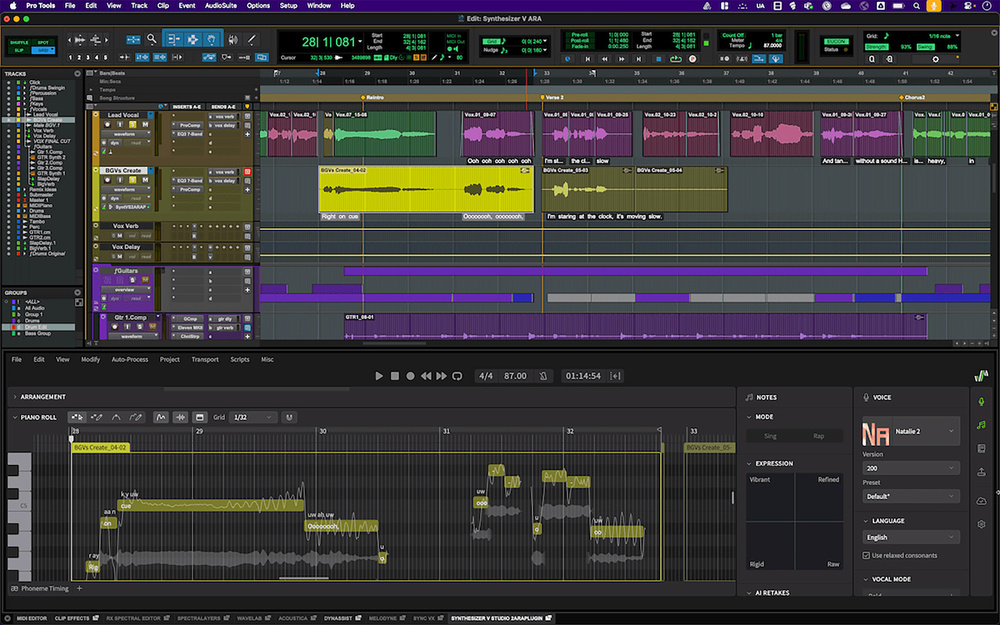Viewport: 1000px width, 625px height.
Task: Collapse the Expression section
Action: point(750,464)
